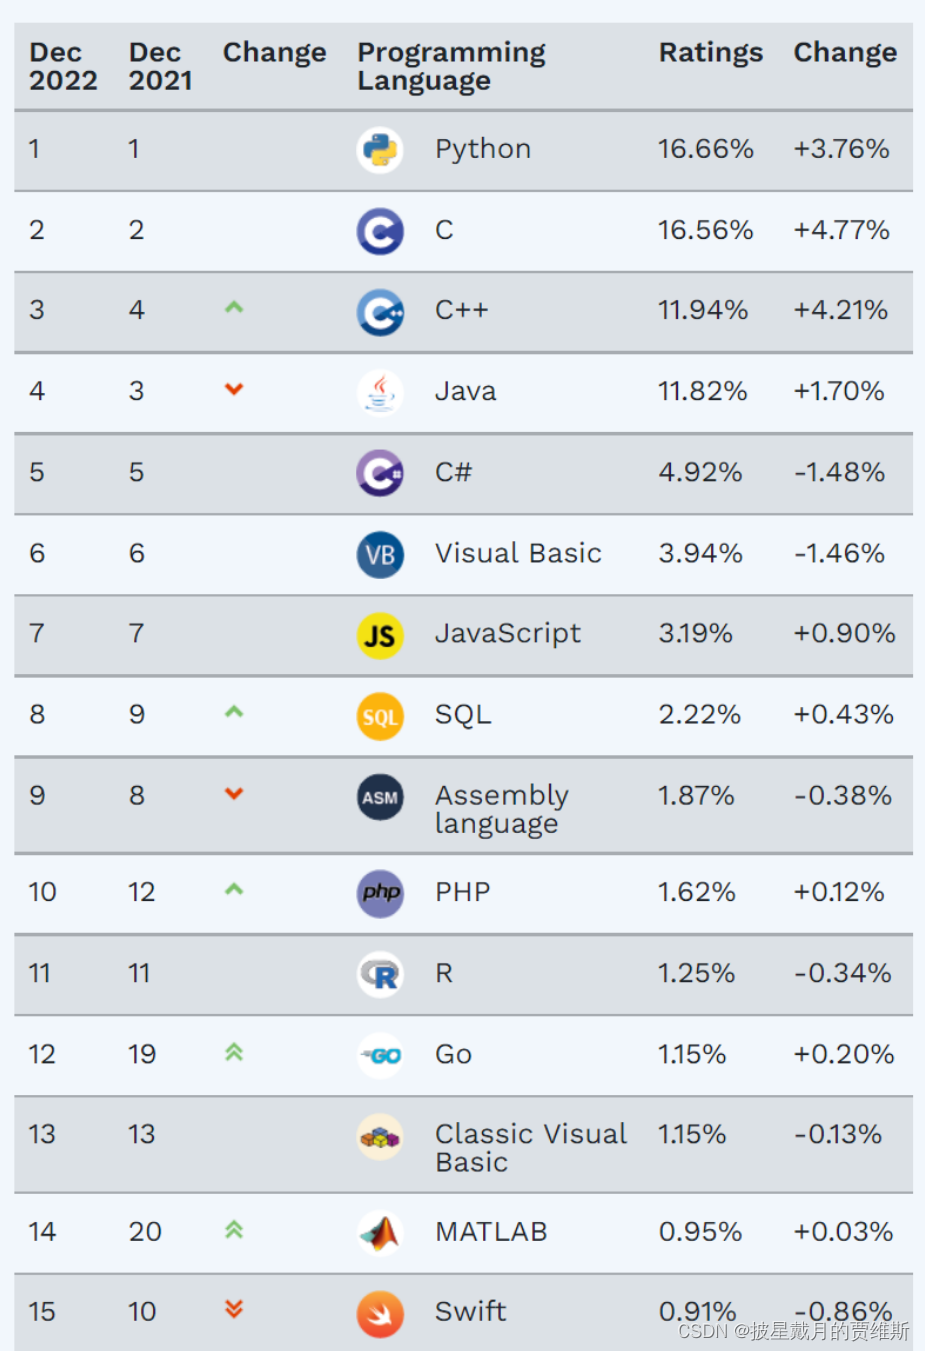This screenshot has height=1351, width=925.
Task: Click the green up arrow in C++ row
Action: (x=234, y=308)
